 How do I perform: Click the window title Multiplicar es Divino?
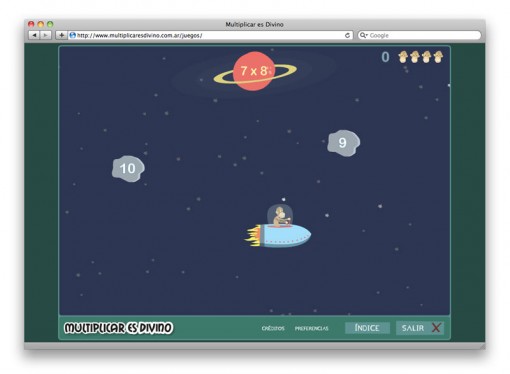point(254,24)
